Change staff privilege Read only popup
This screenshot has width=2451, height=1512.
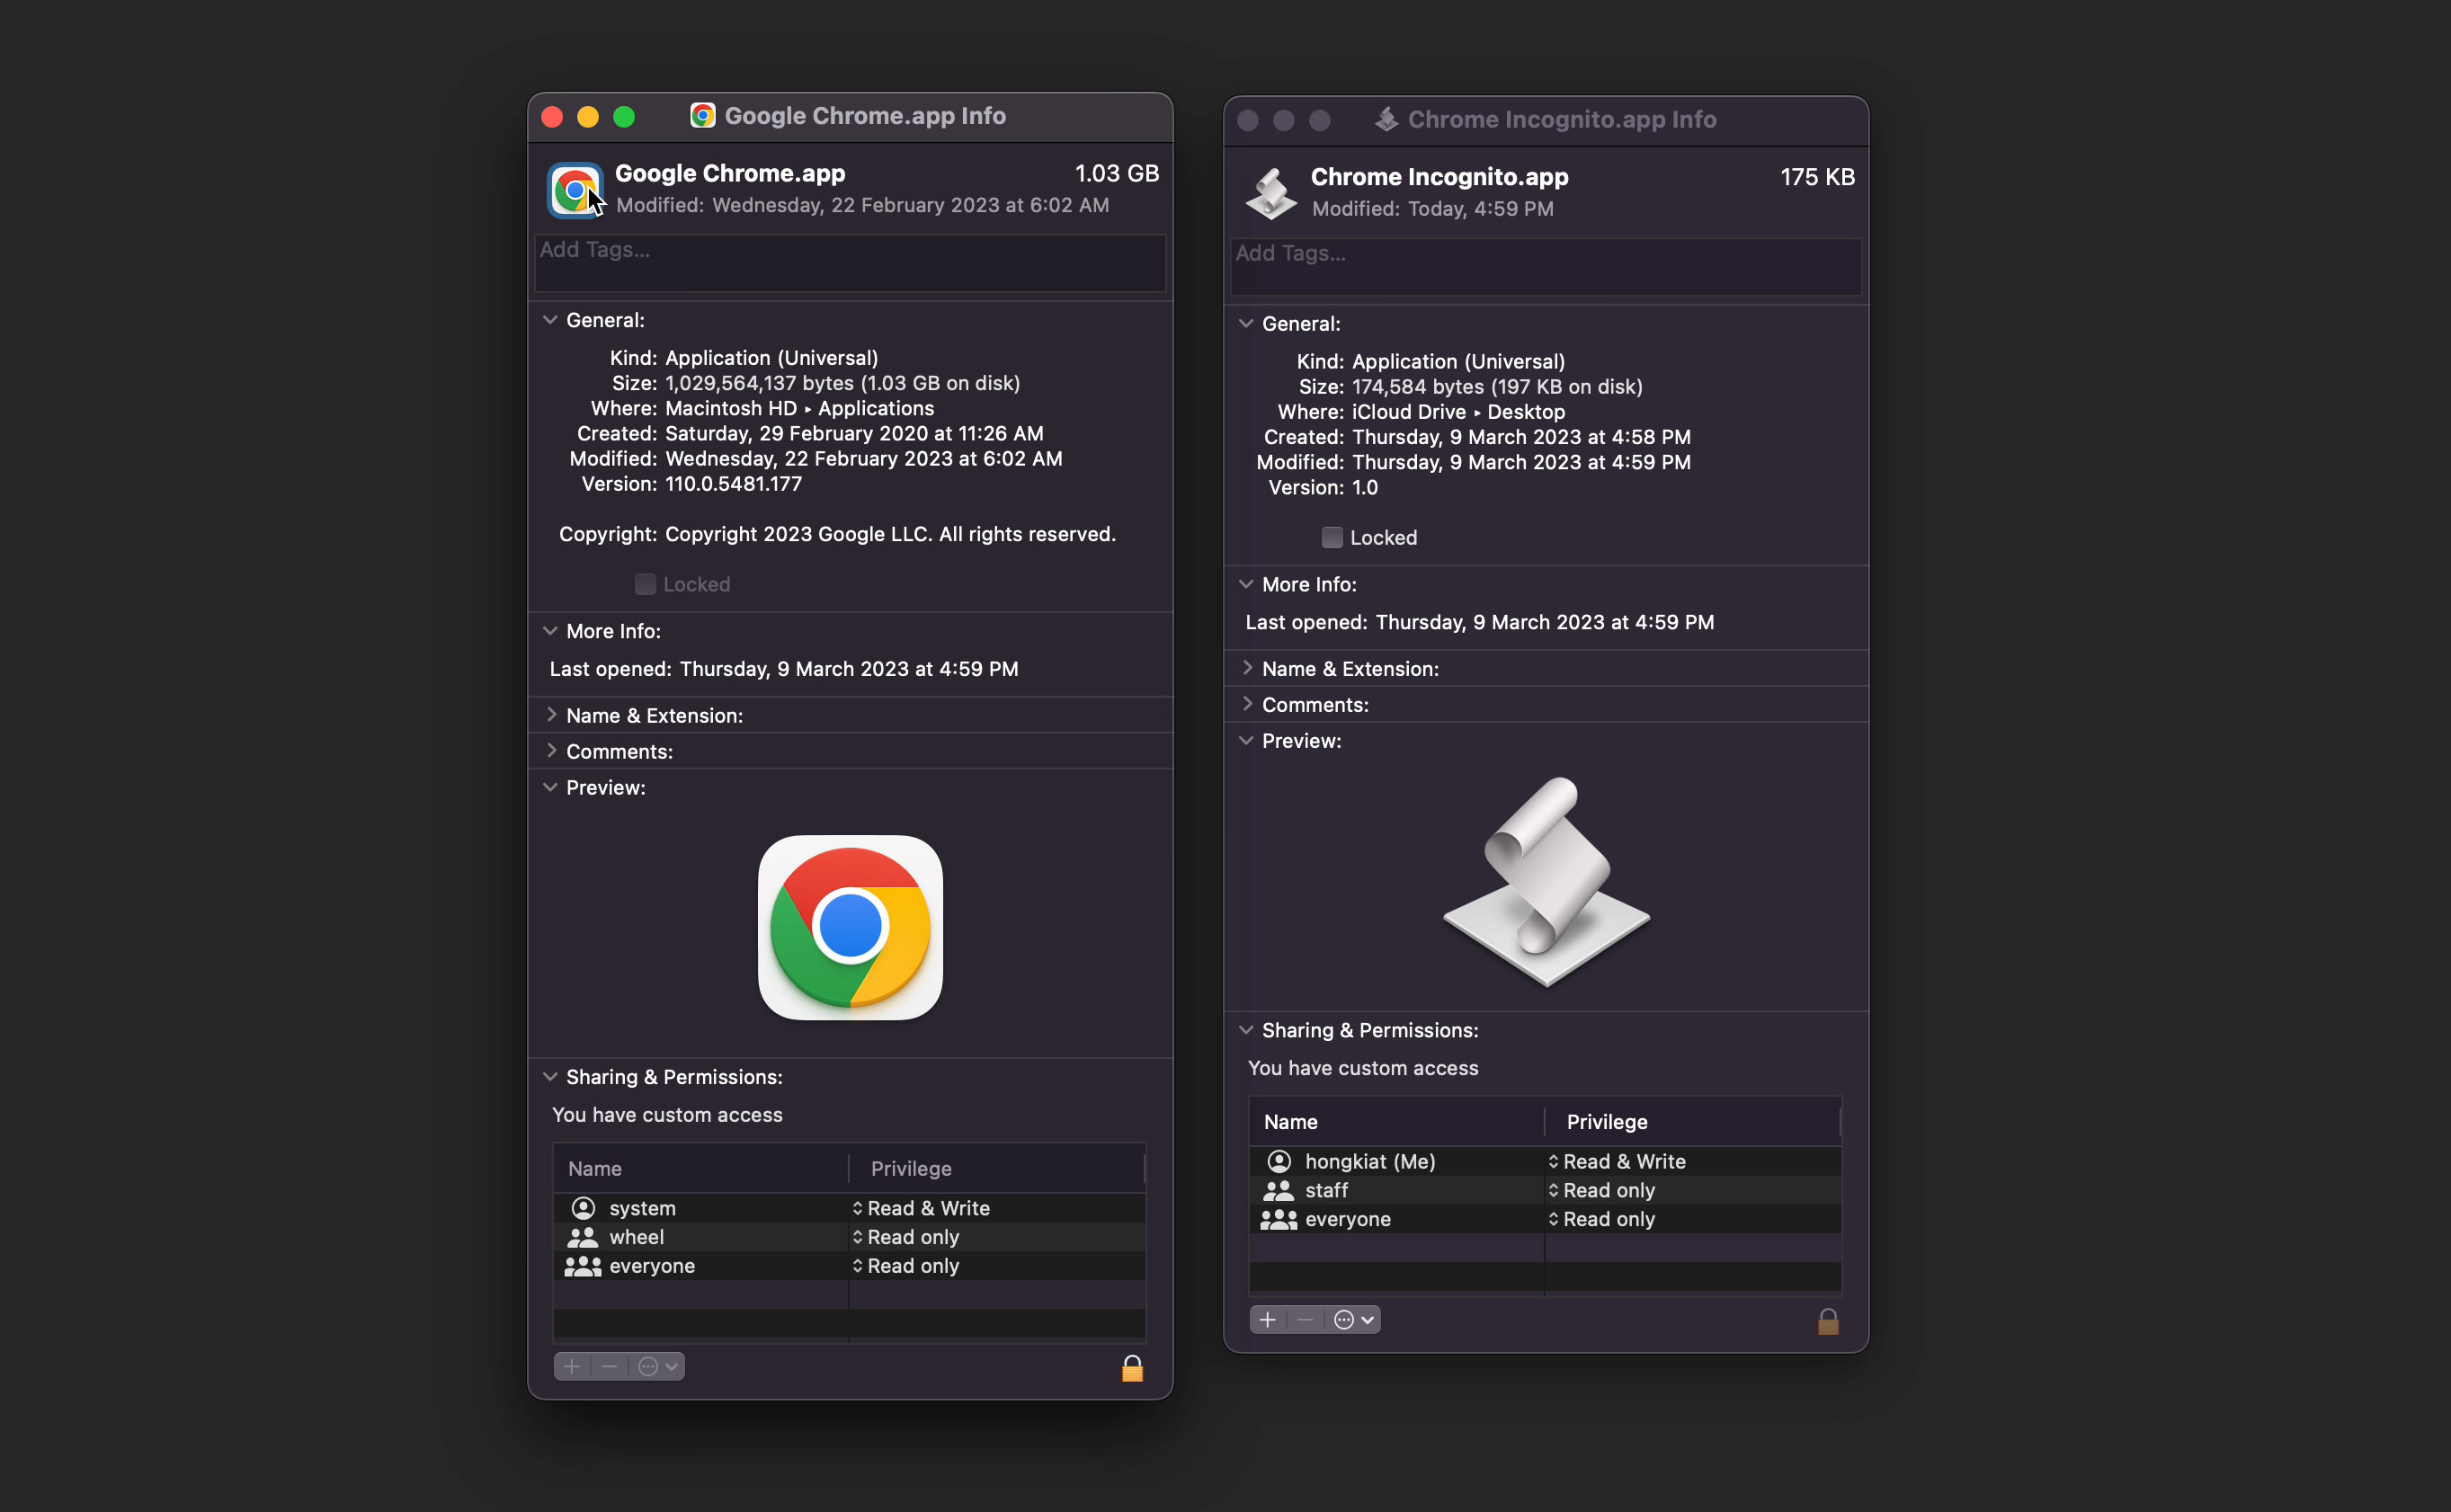1602,1190
